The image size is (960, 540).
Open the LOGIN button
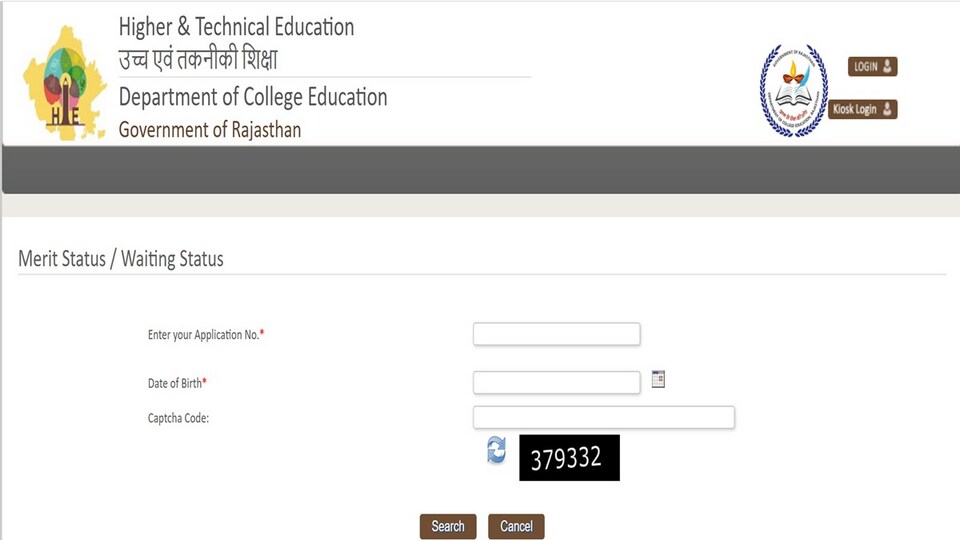click(x=872, y=66)
